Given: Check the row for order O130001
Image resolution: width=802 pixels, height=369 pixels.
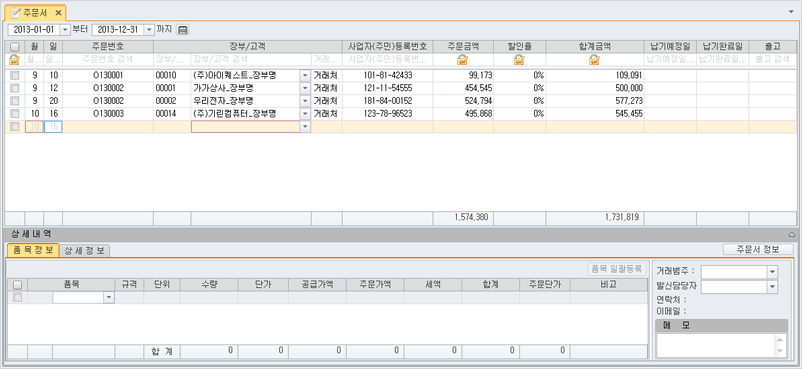Looking at the screenshot, I should [14, 76].
